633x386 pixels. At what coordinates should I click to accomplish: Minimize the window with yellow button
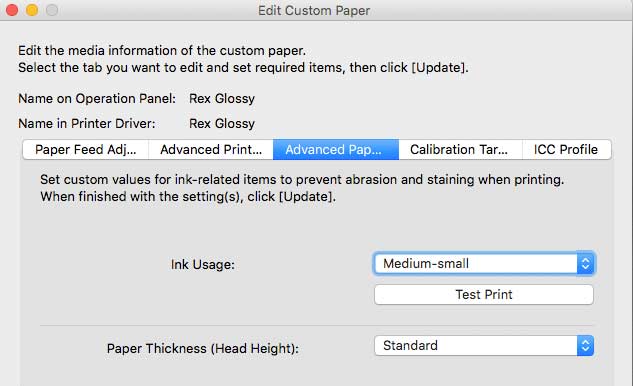pyautogui.click(x=32, y=10)
